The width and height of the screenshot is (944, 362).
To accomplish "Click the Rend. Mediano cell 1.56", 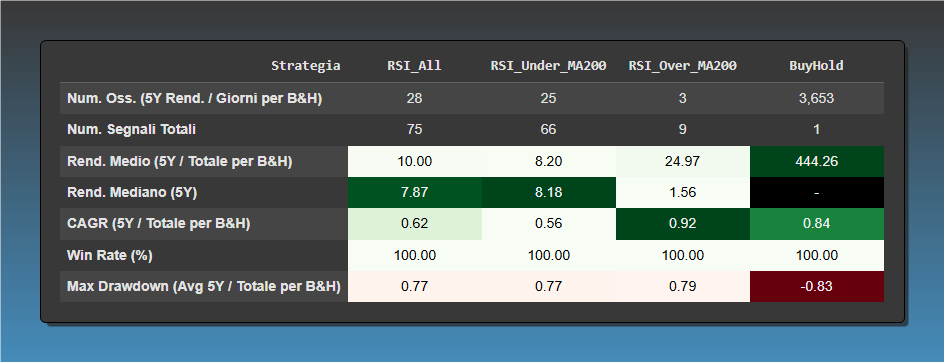I will [x=683, y=193].
